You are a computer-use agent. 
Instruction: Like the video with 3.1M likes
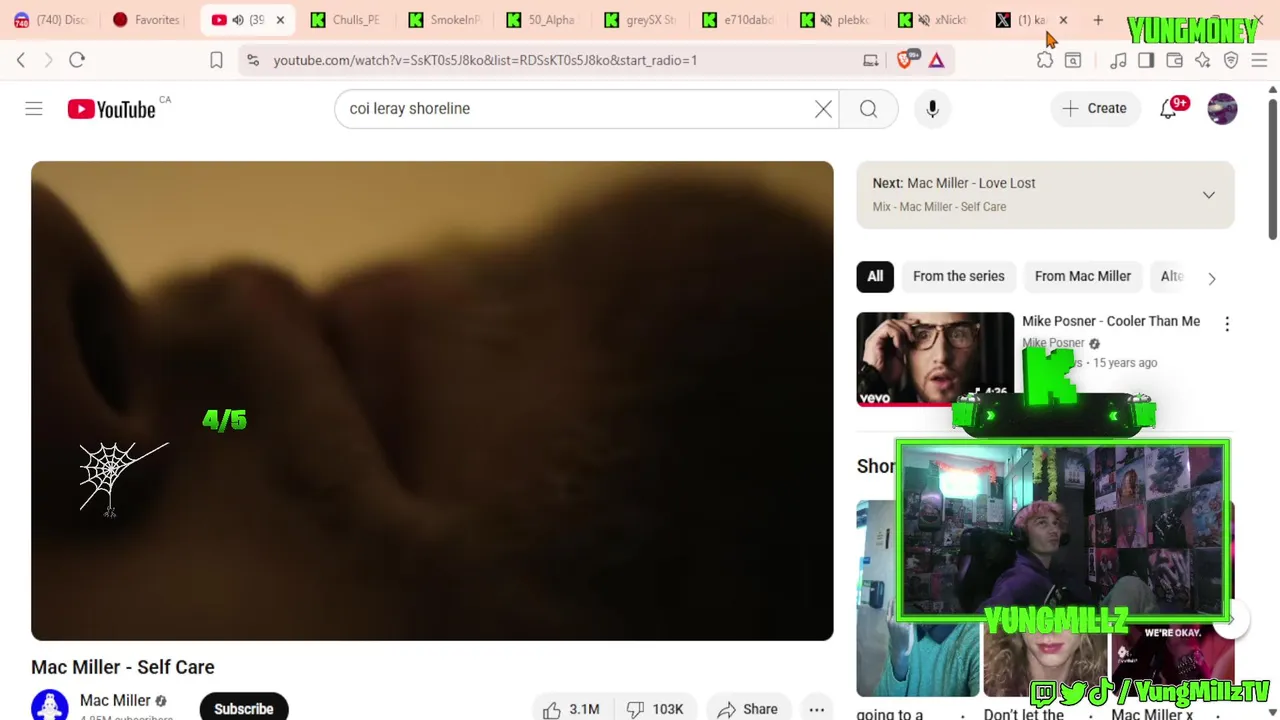pos(571,709)
